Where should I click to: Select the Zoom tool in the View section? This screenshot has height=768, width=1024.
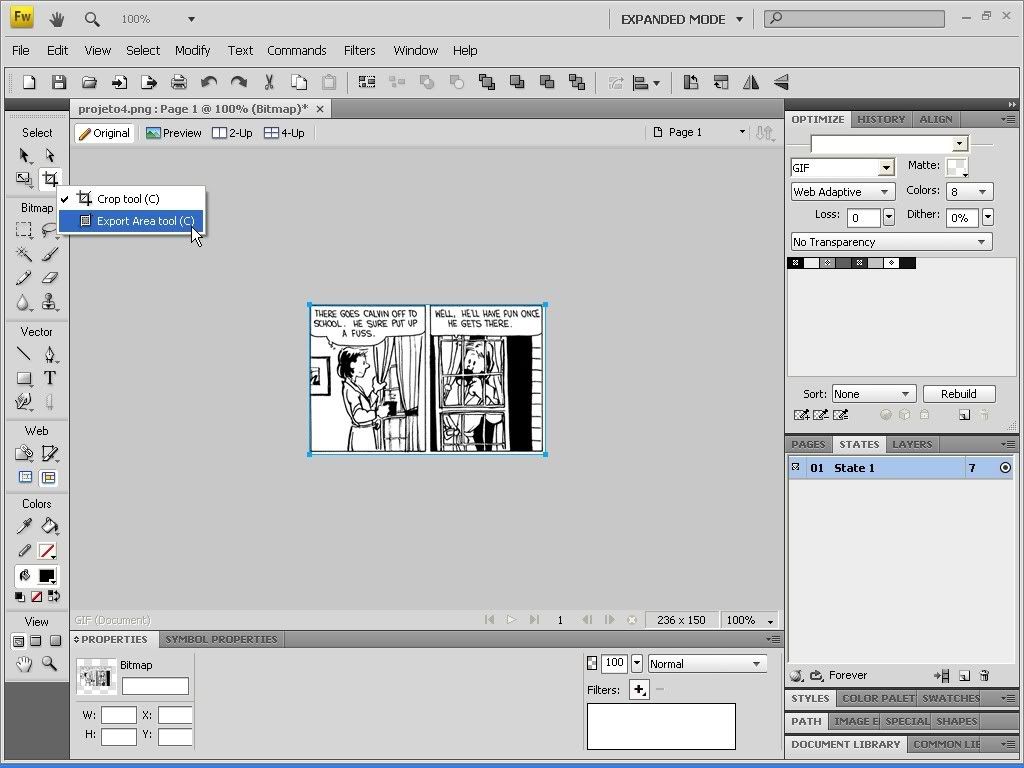(50, 664)
